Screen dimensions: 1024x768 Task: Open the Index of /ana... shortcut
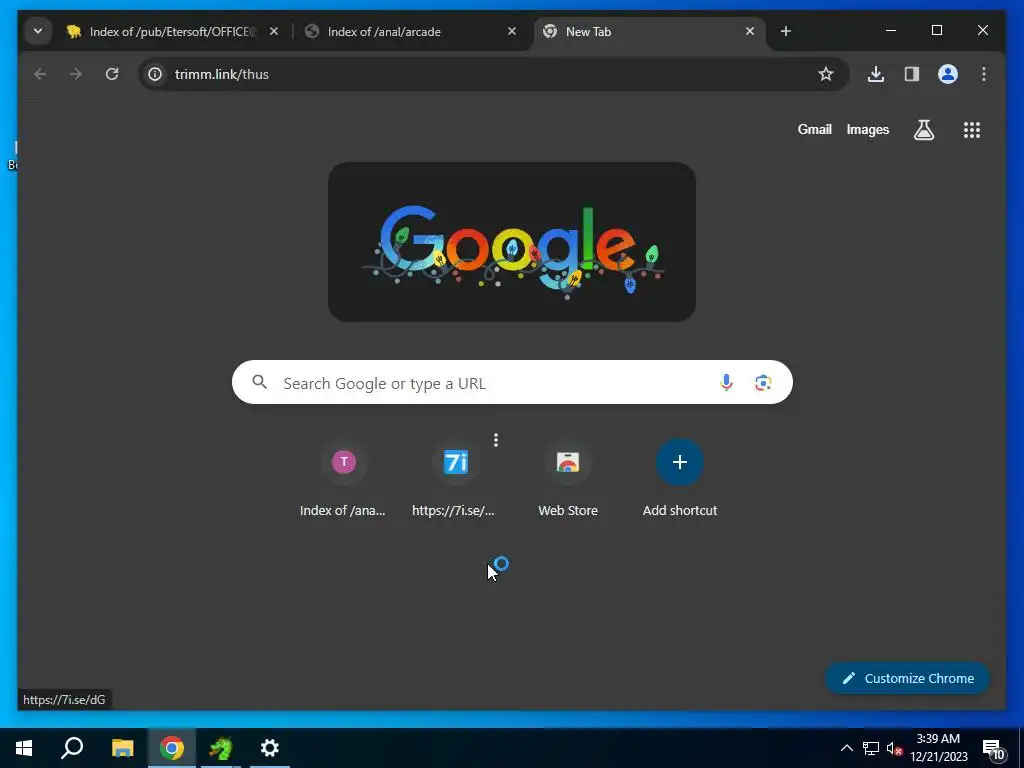coord(344,479)
